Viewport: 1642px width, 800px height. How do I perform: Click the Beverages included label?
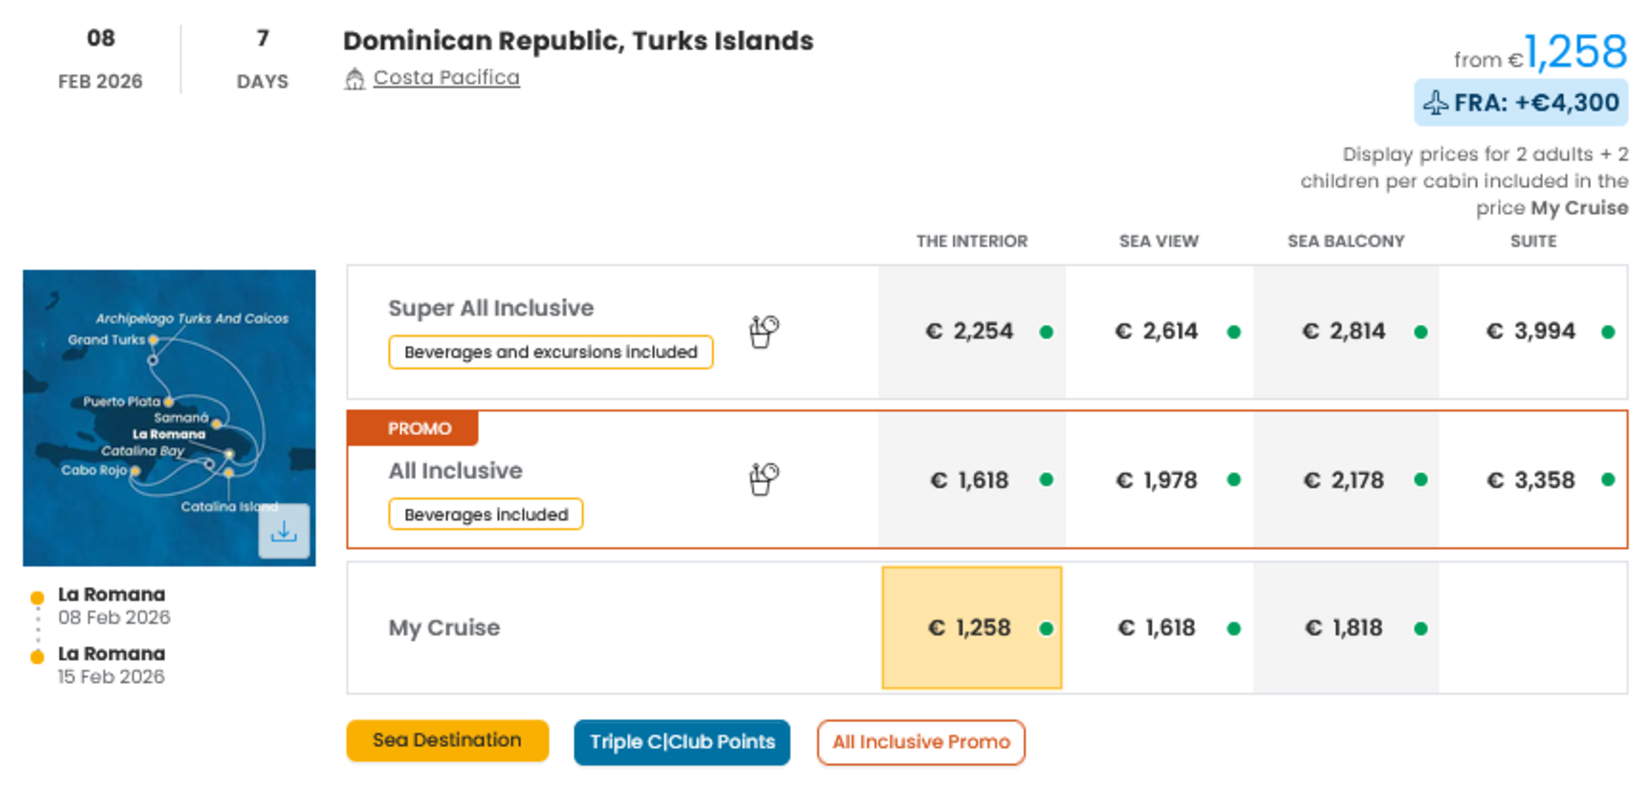point(486,514)
